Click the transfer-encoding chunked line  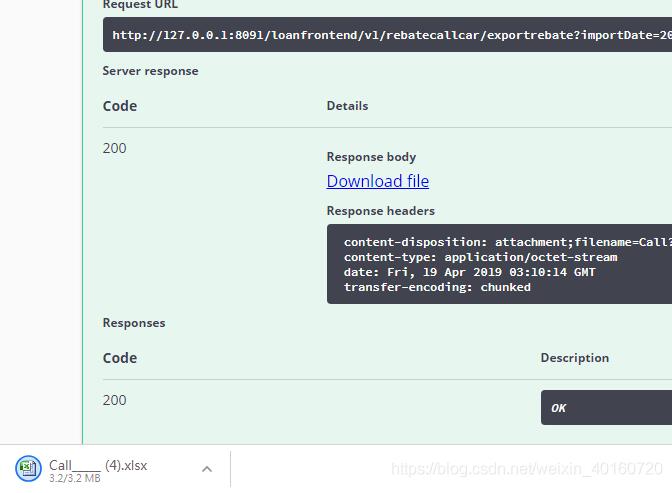click(x=437, y=287)
